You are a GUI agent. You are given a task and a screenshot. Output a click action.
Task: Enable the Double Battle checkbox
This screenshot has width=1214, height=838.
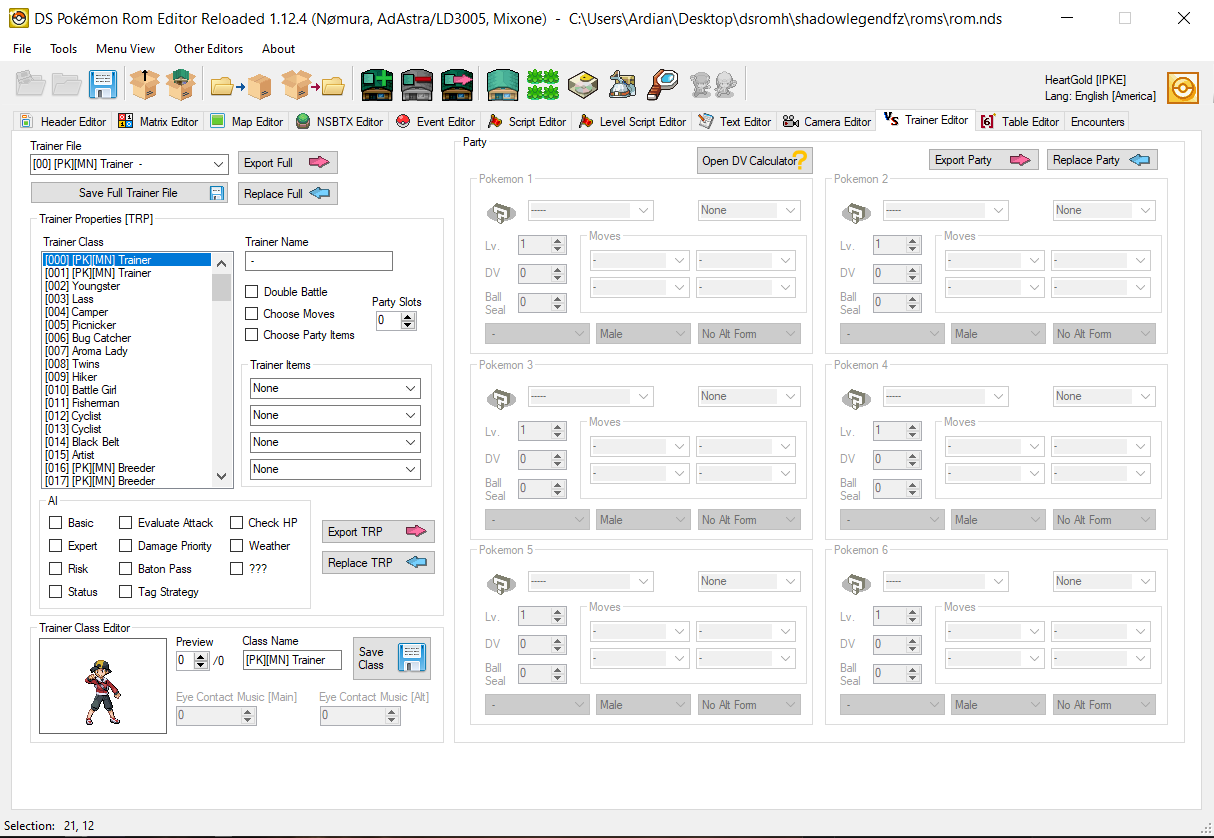tap(252, 292)
